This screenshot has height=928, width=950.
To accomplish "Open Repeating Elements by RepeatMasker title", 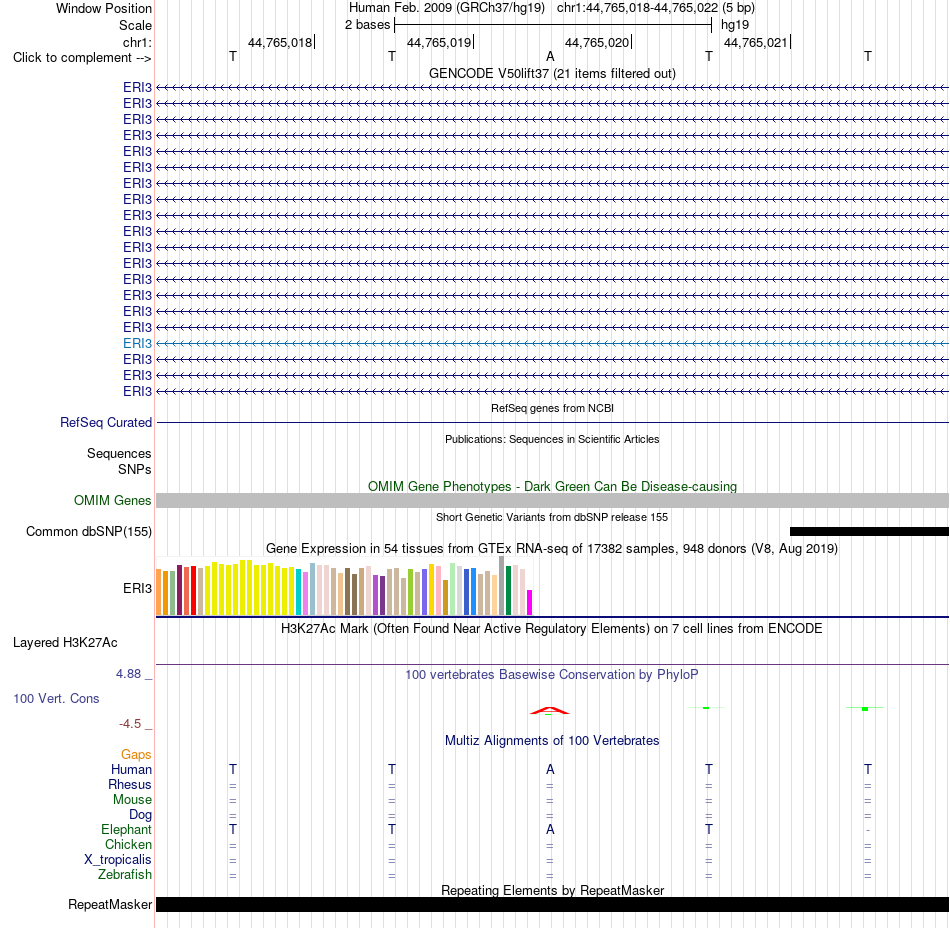I will coord(552,890).
